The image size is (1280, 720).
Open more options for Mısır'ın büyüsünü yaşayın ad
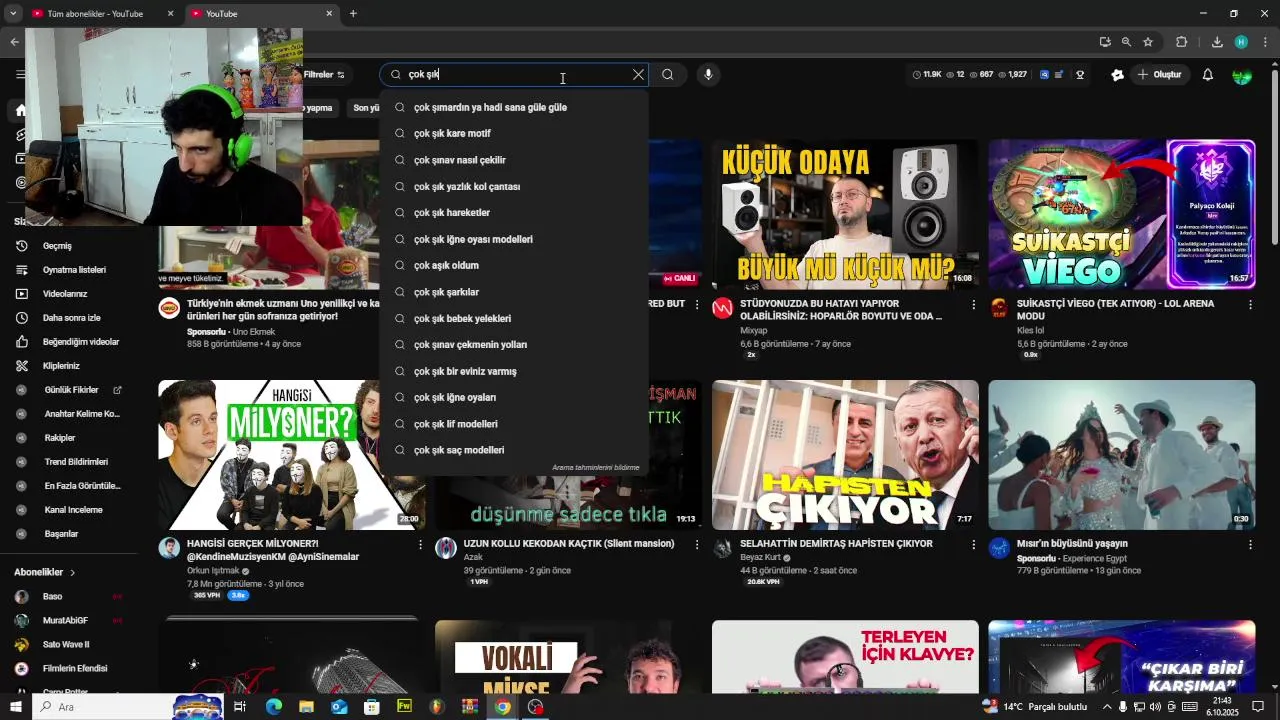[1250, 545]
